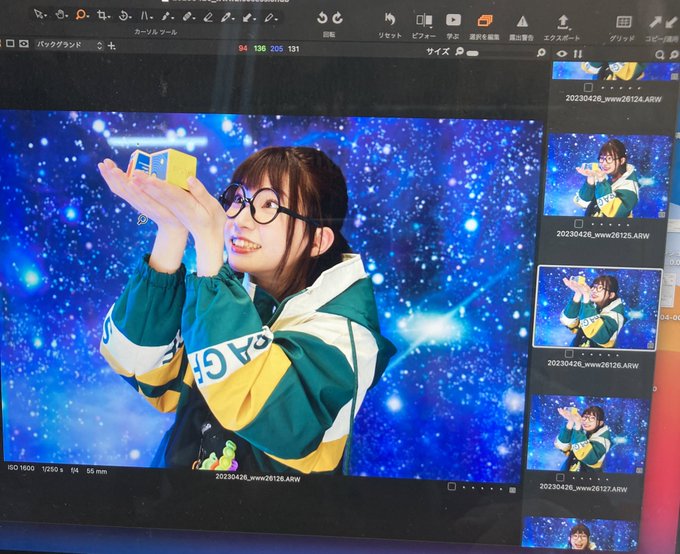Select the orange Loupe zoom cursor tool
This screenshot has width=680, height=554.
pos(81,15)
